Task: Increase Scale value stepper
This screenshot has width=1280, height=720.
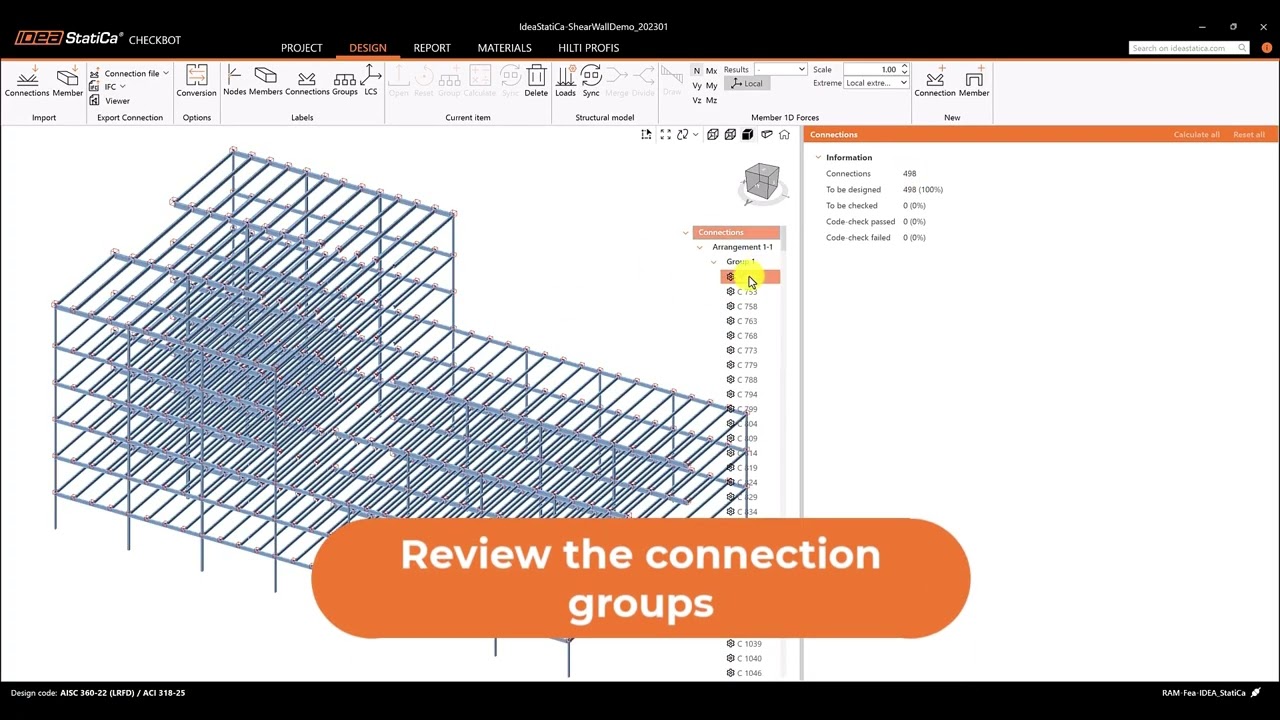Action: click(904, 67)
